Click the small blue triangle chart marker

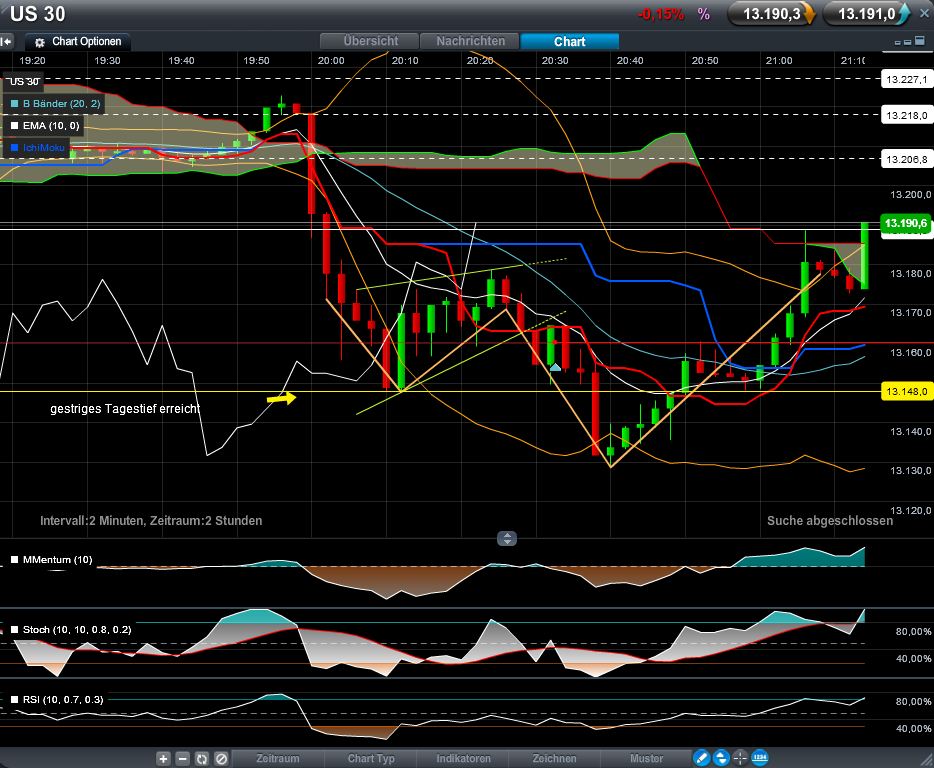[x=555, y=367]
